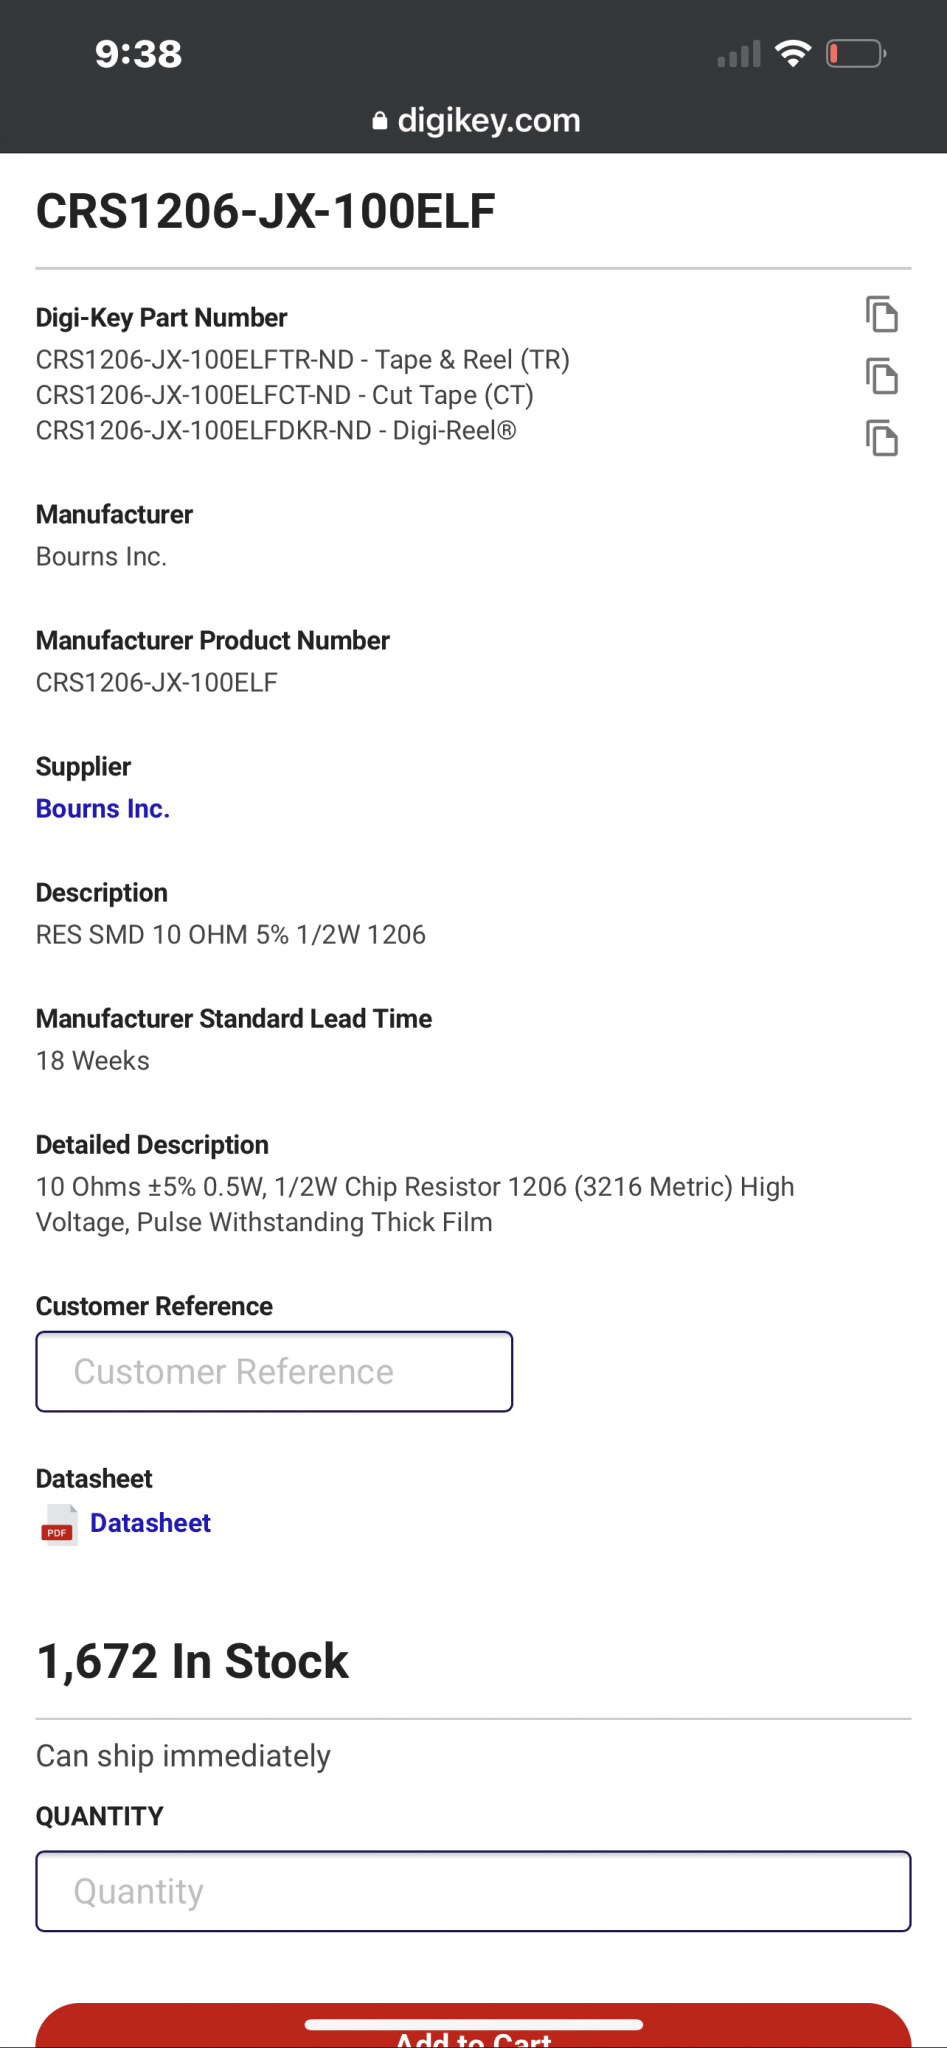Open the Bourns Inc. supplier link
The image size is (947, 2048).
click(x=103, y=808)
